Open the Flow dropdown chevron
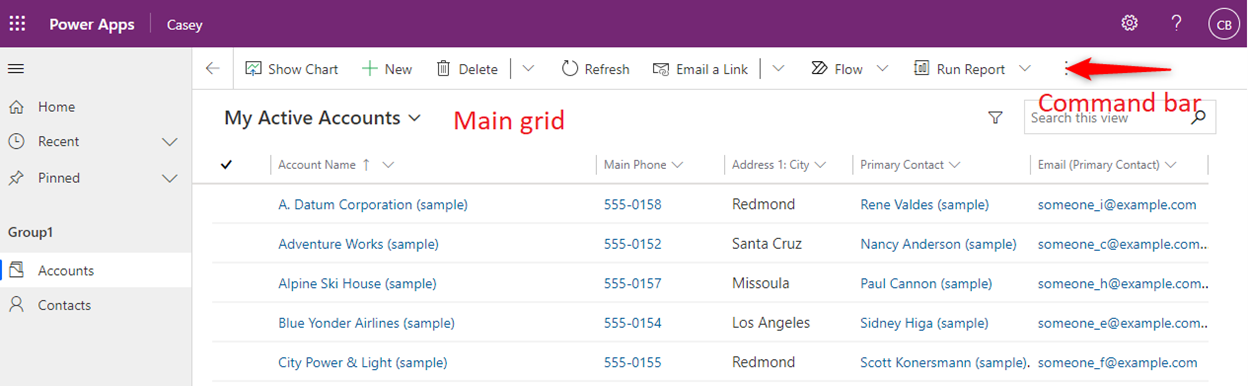 coord(882,69)
